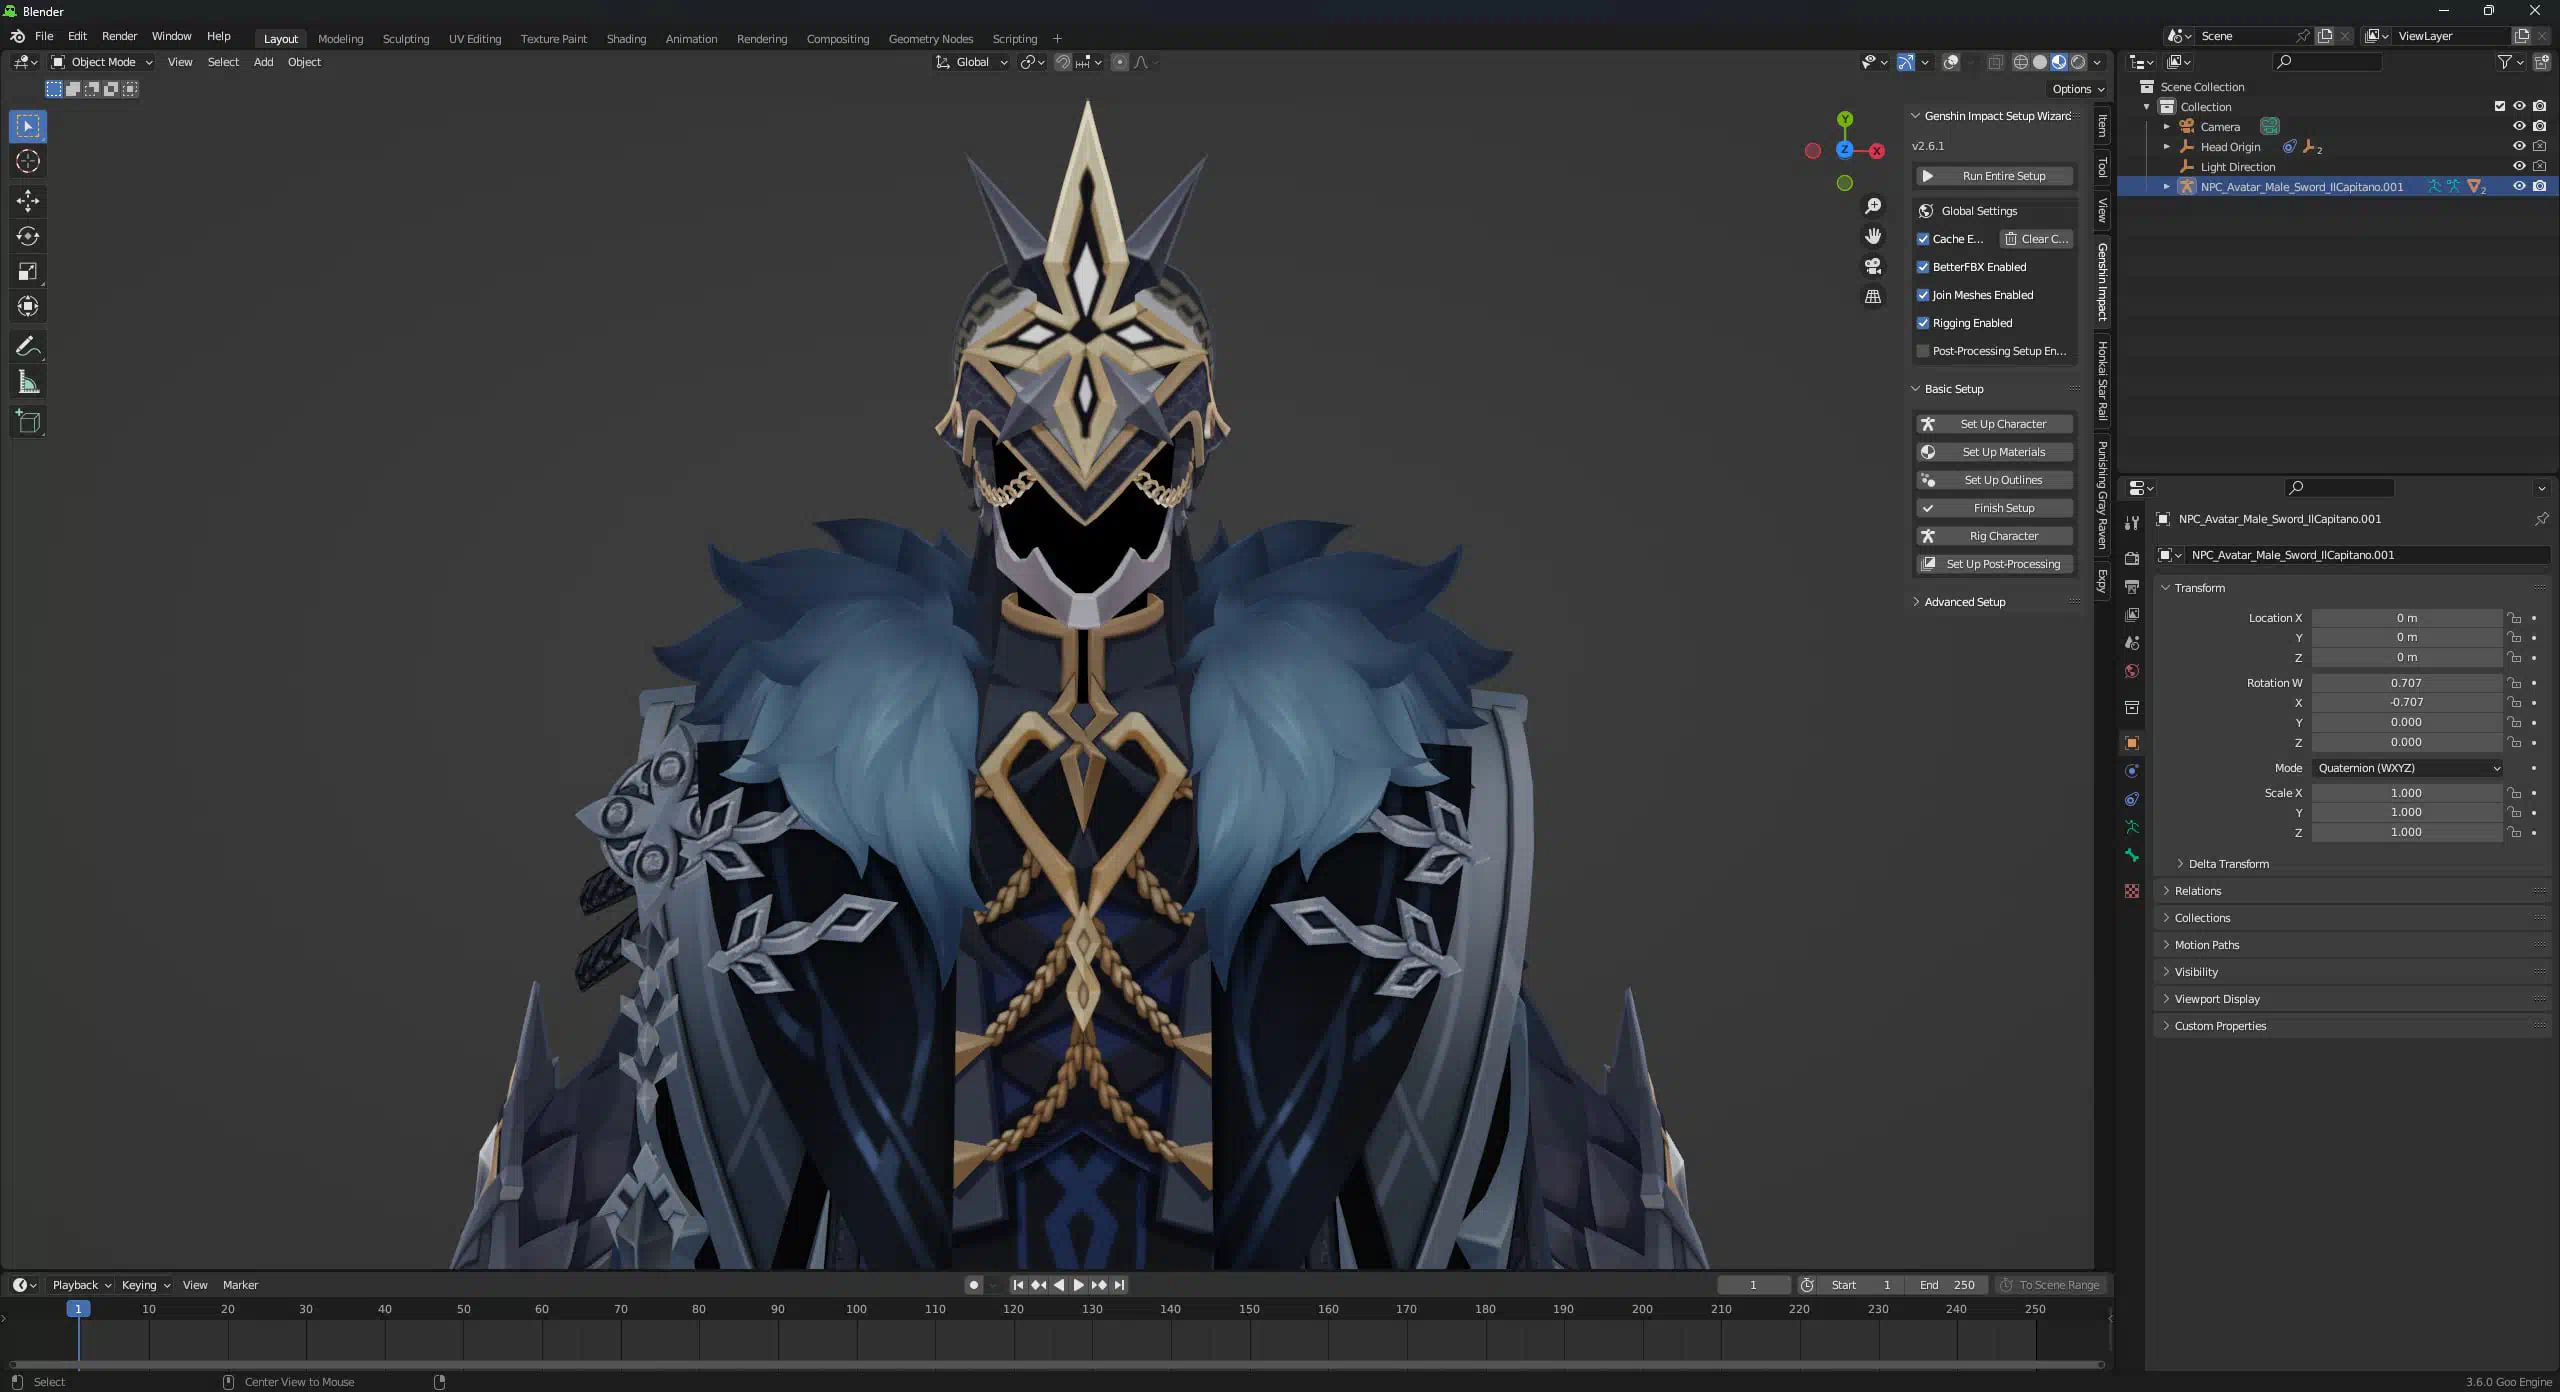
Task: Enable Post-Processing Setup checkbox
Action: point(1923,351)
